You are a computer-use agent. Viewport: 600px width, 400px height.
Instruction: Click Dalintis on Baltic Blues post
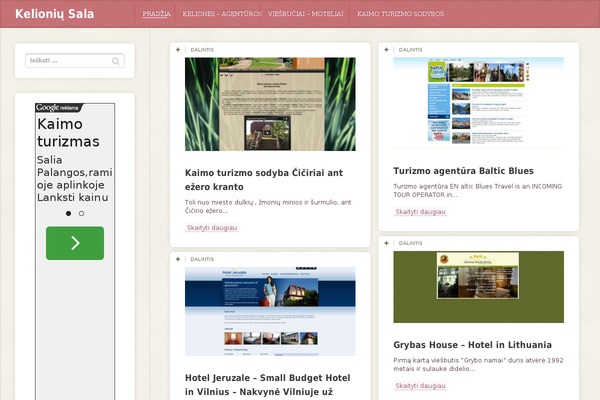410,50
